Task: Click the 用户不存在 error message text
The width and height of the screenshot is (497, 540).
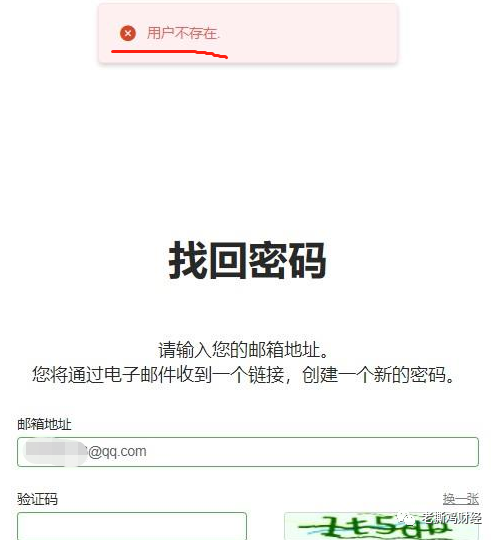Action: pyautogui.click(x=183, y=33)
